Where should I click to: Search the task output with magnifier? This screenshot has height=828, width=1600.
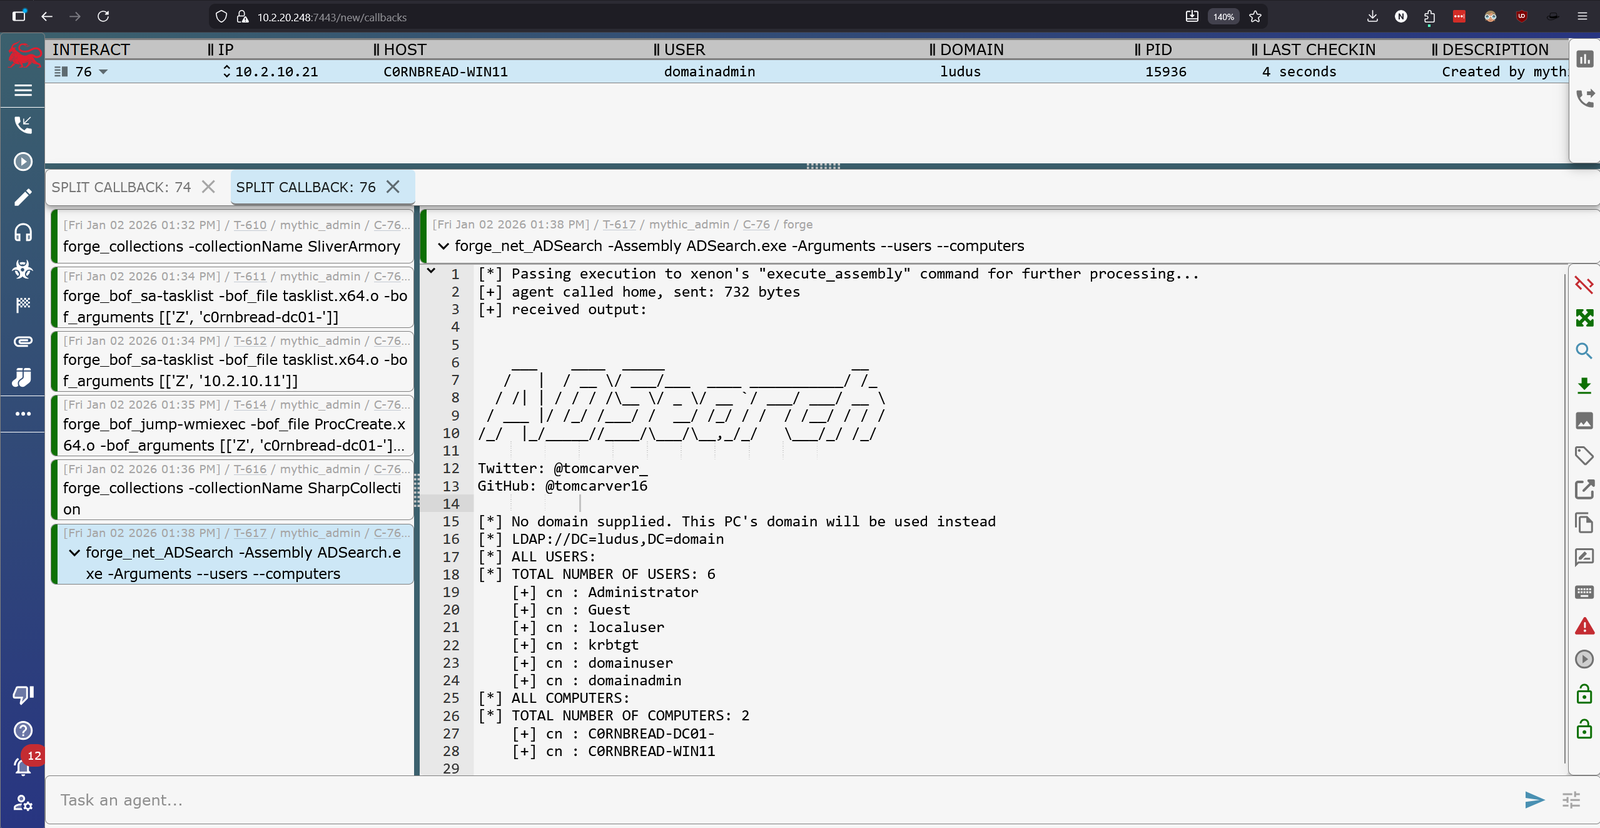pyautogui.click(x=1584, y=351)
